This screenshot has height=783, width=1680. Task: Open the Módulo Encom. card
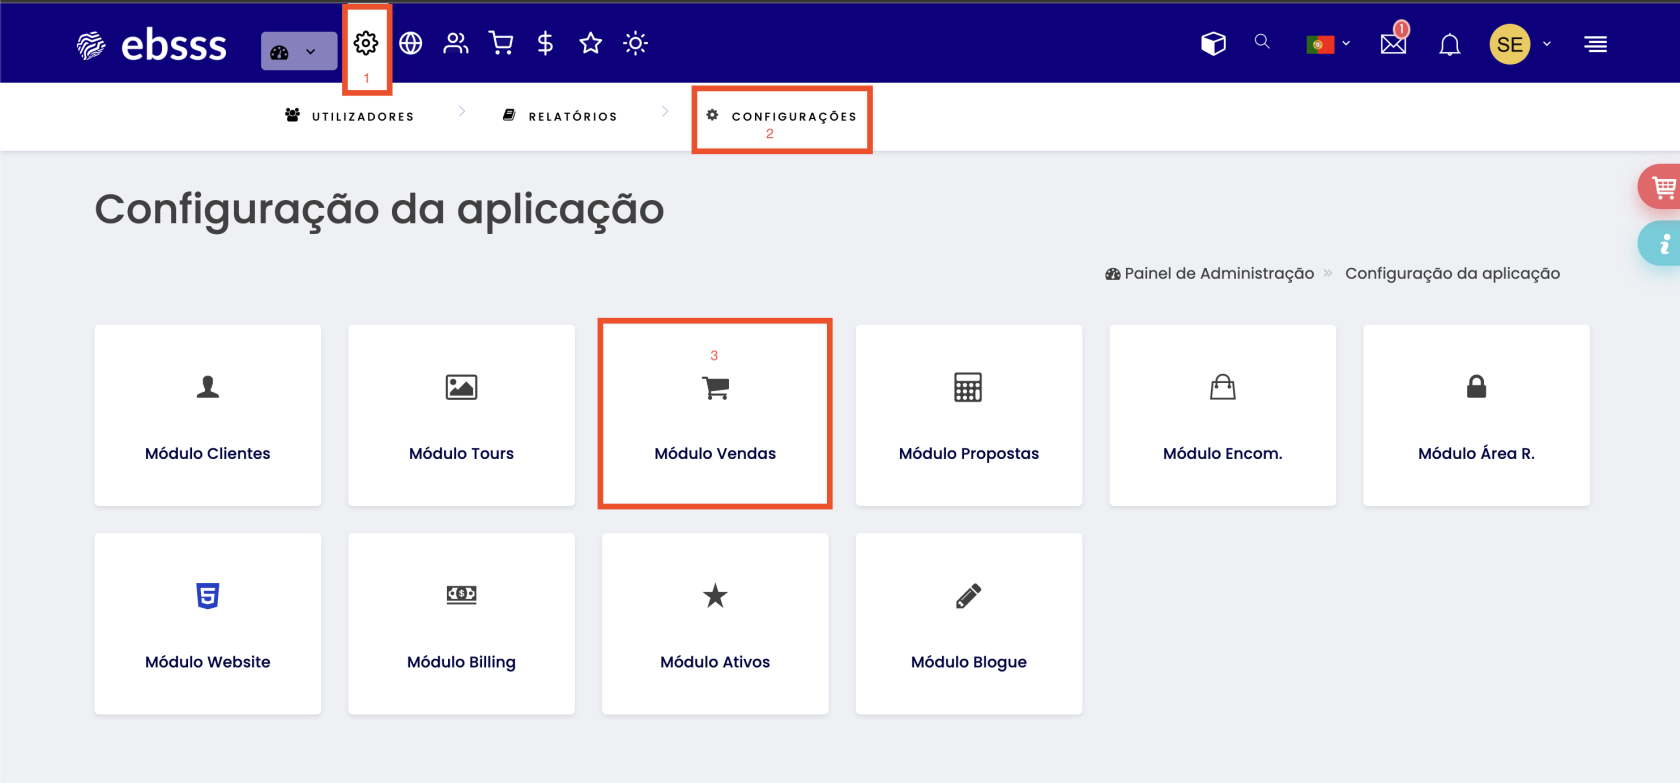(x=1222, y=415)
